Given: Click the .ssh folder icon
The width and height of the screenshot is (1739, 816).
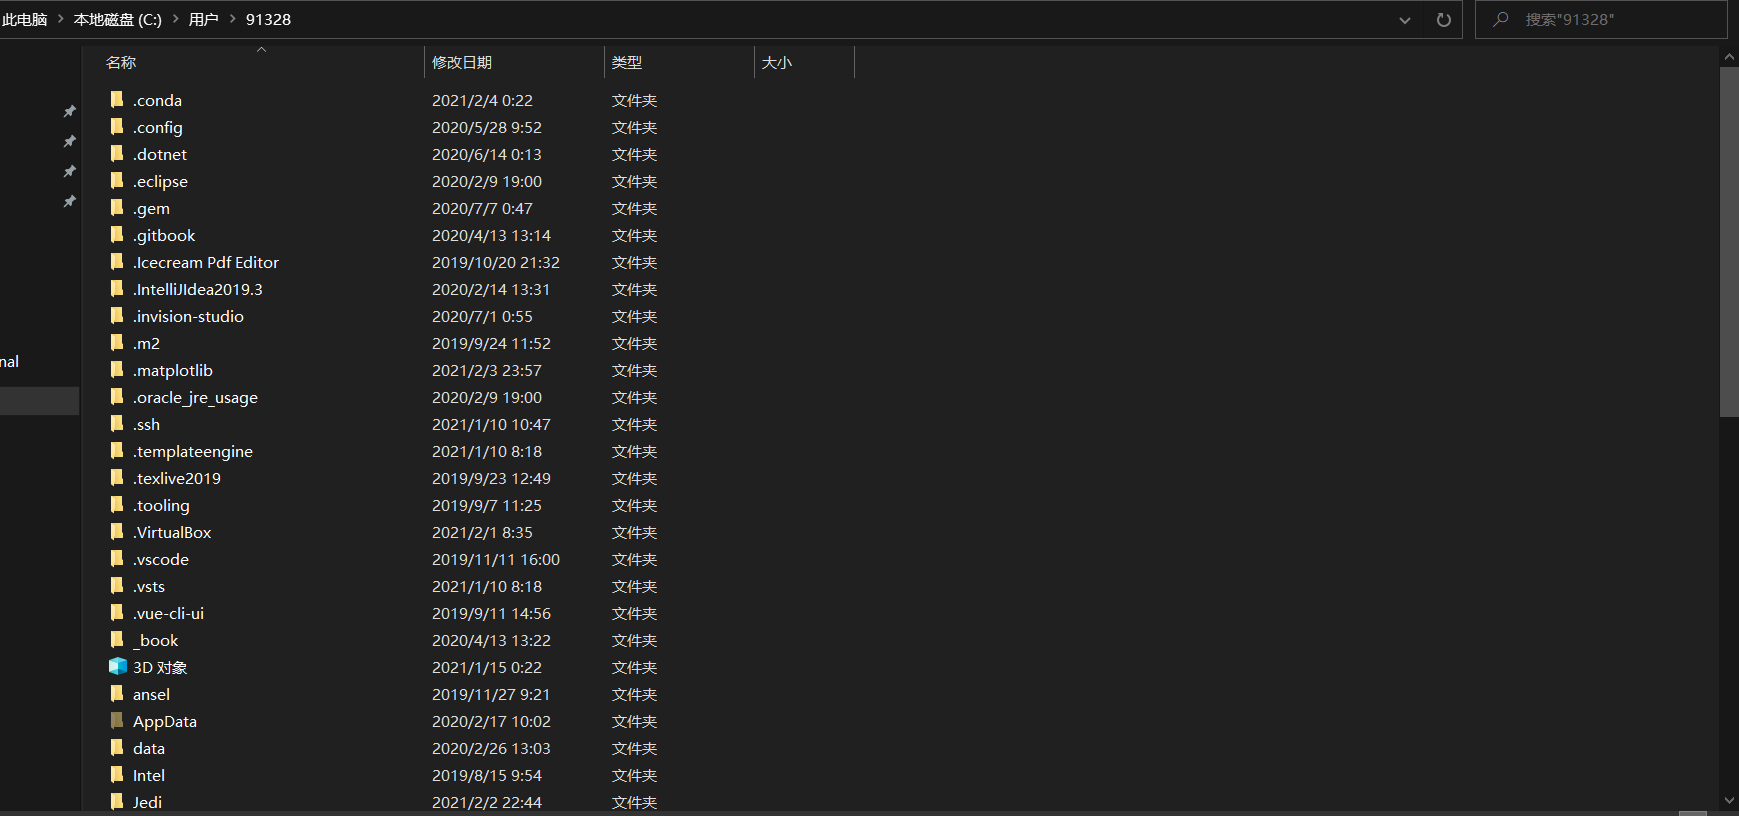Looking at the screenshot, I should (117, 423).
